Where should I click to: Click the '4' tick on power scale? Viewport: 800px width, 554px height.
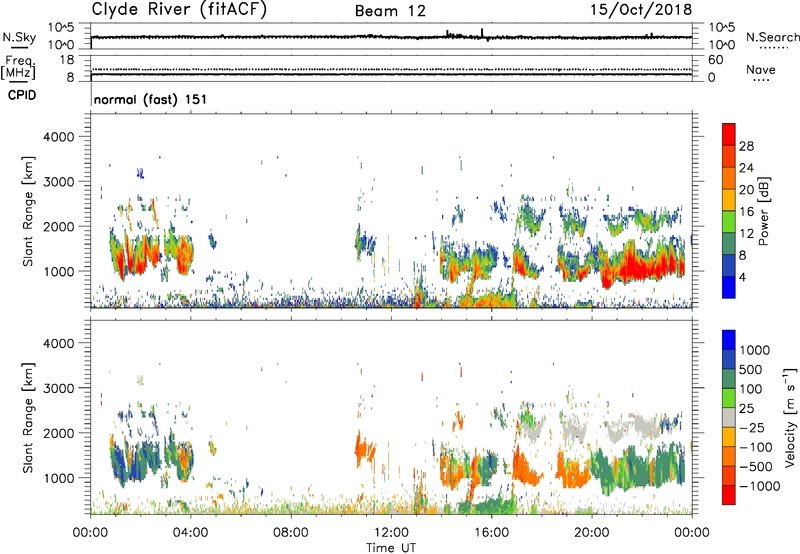(742, 277)
